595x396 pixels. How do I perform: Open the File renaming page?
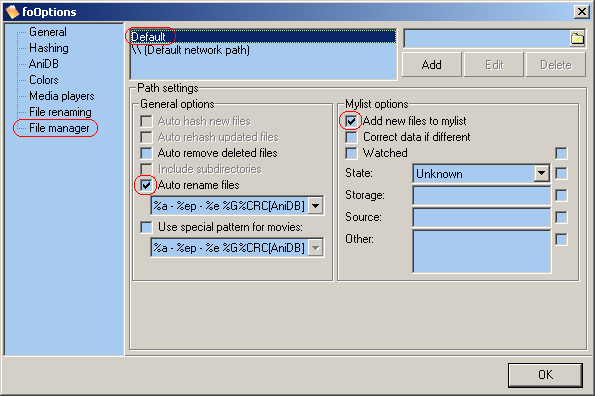(60, 112)
